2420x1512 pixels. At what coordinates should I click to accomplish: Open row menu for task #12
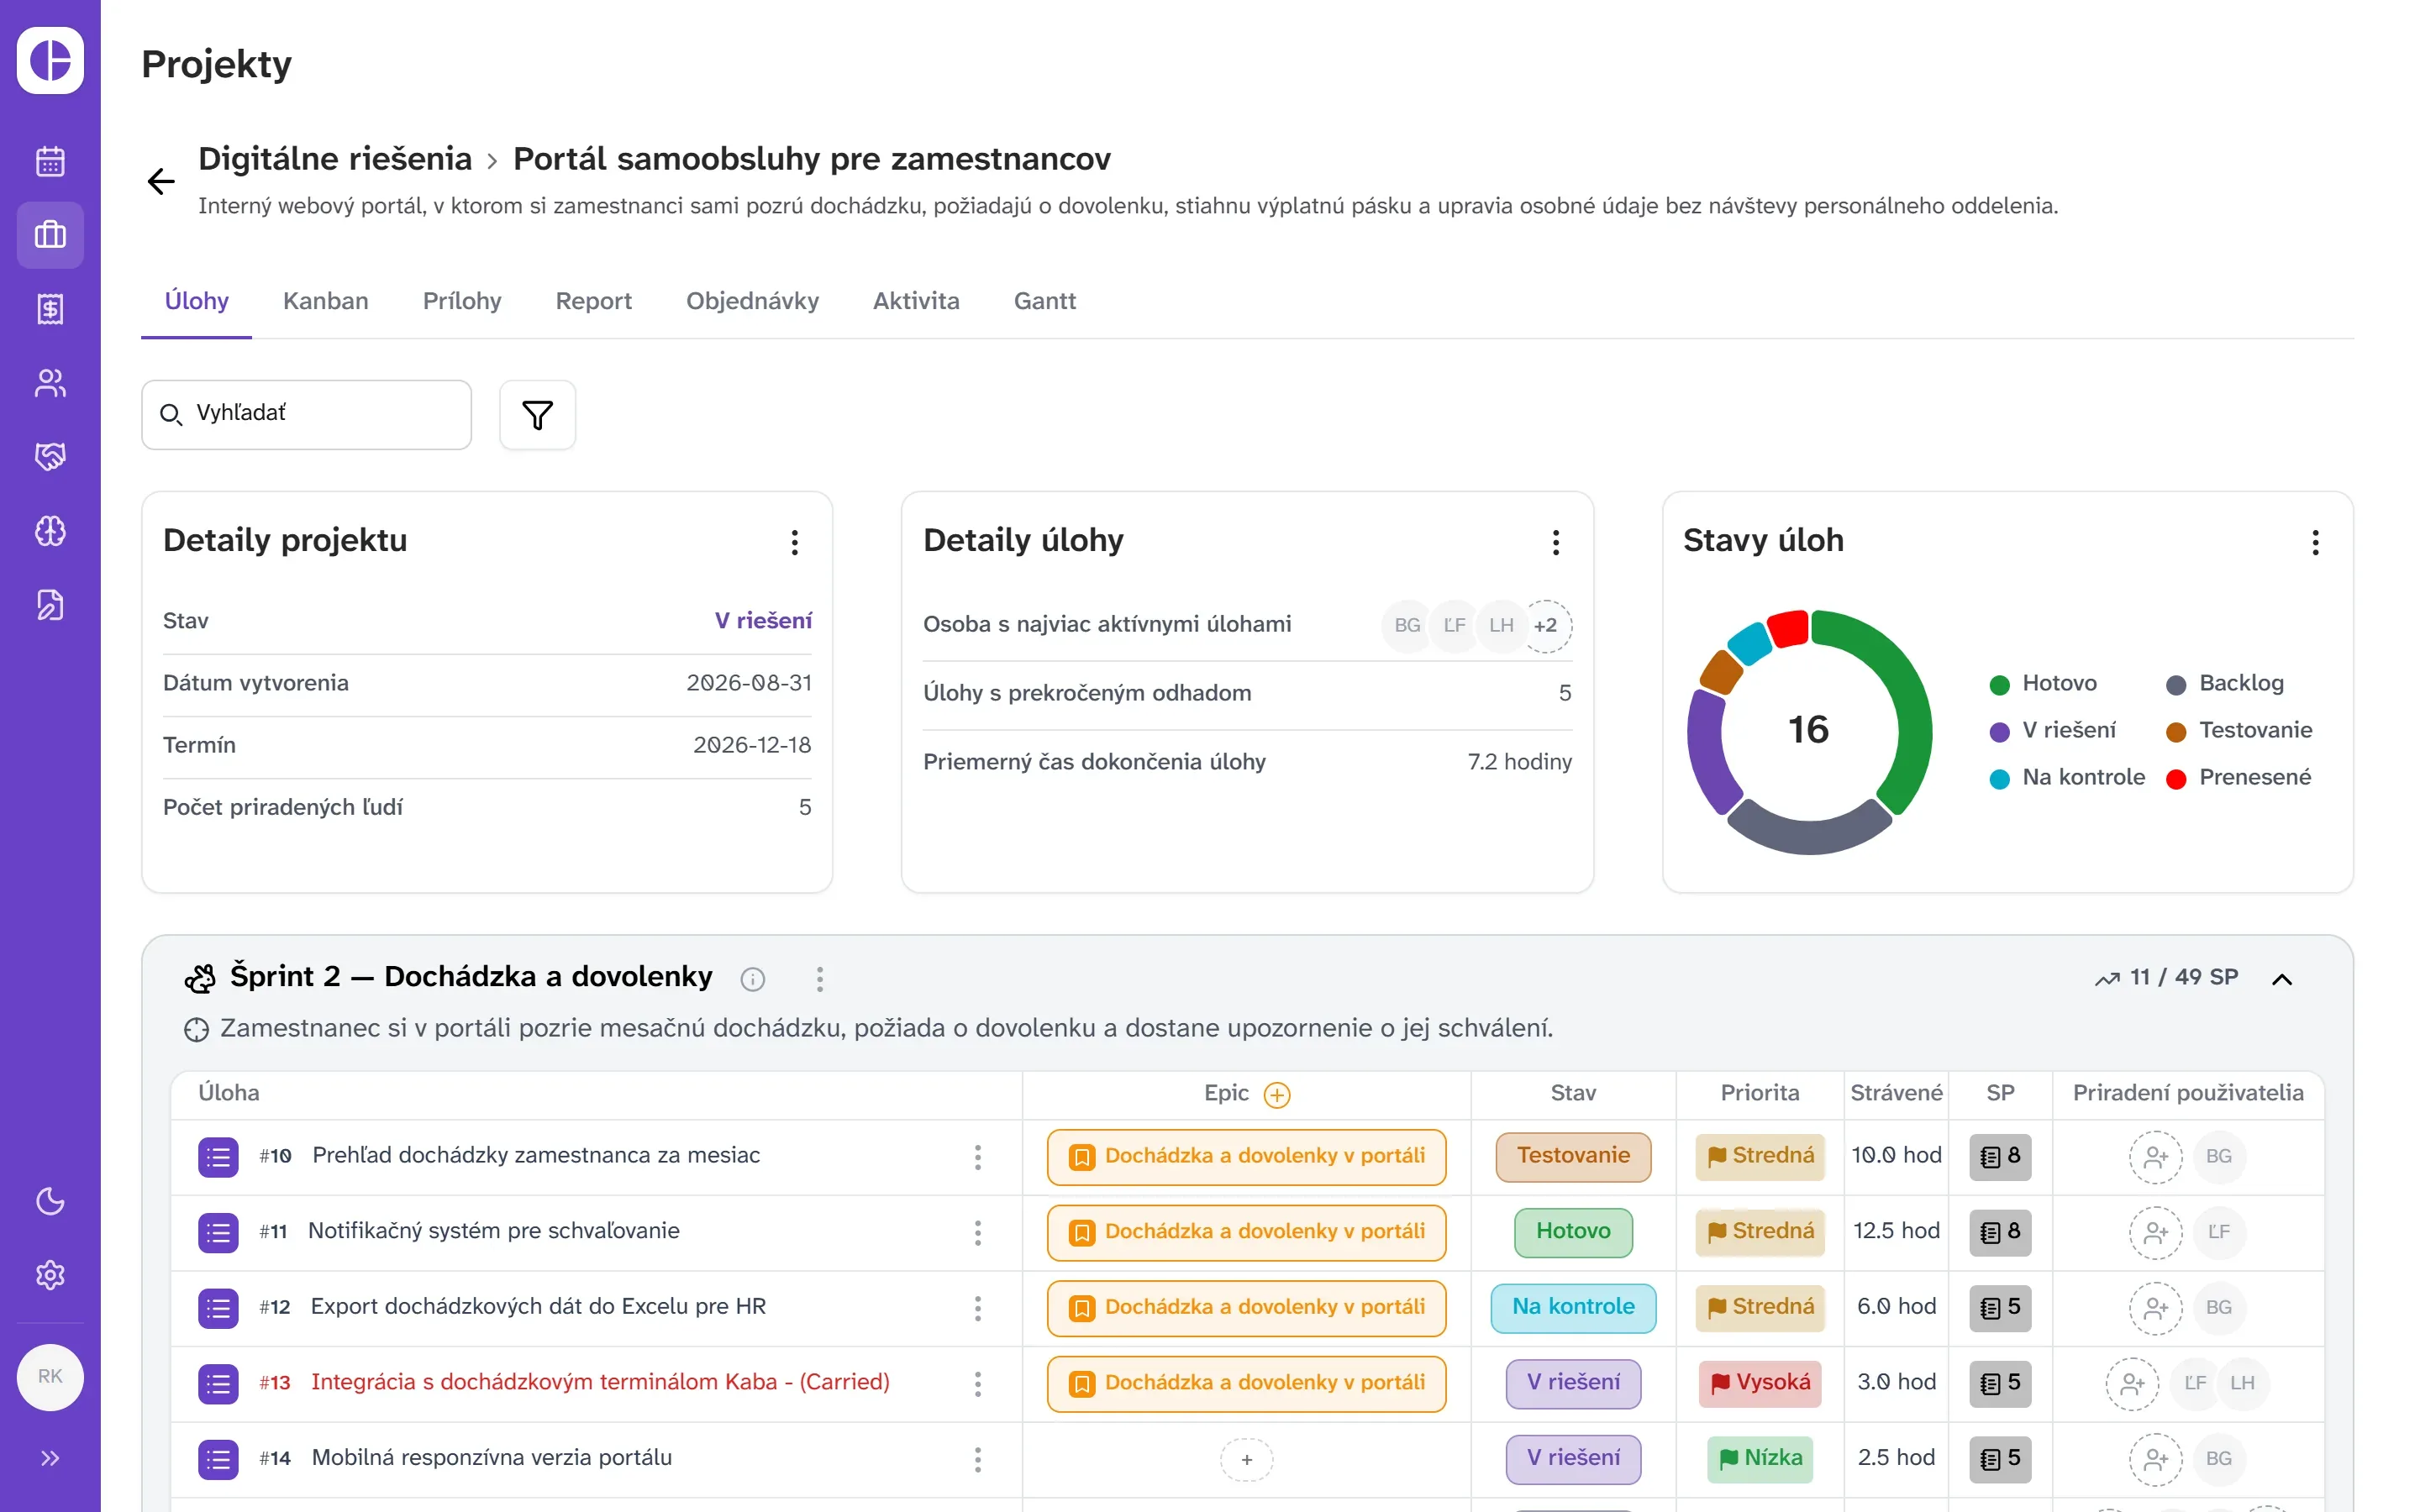978,1307
